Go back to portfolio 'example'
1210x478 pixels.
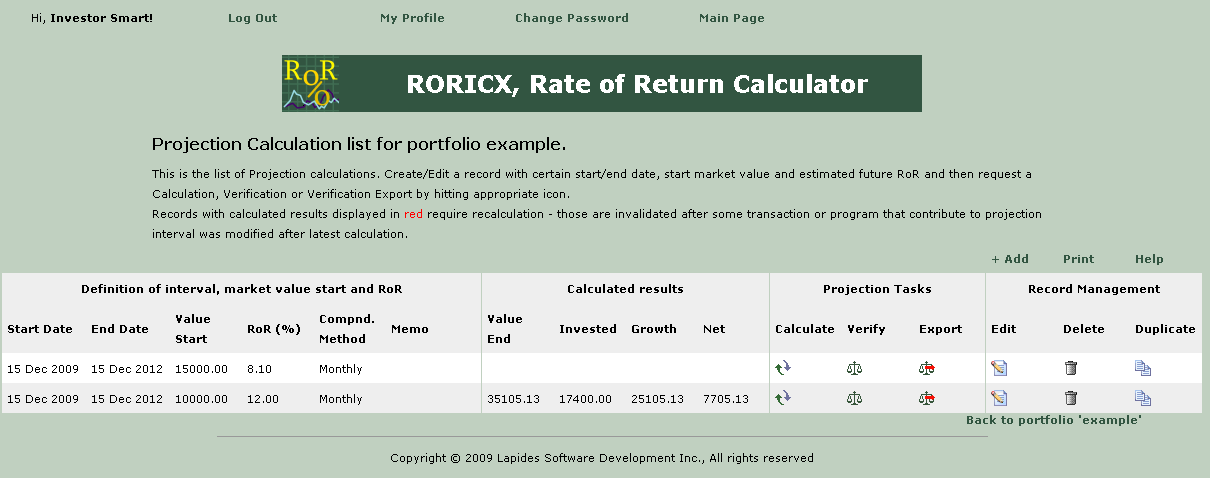(x=1054, y=420)
